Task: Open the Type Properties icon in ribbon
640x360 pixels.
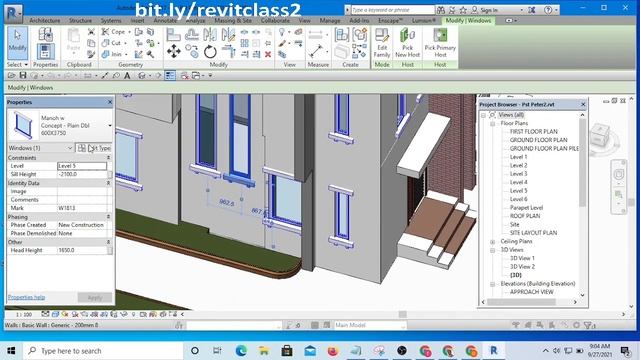Action: point(45,35)
